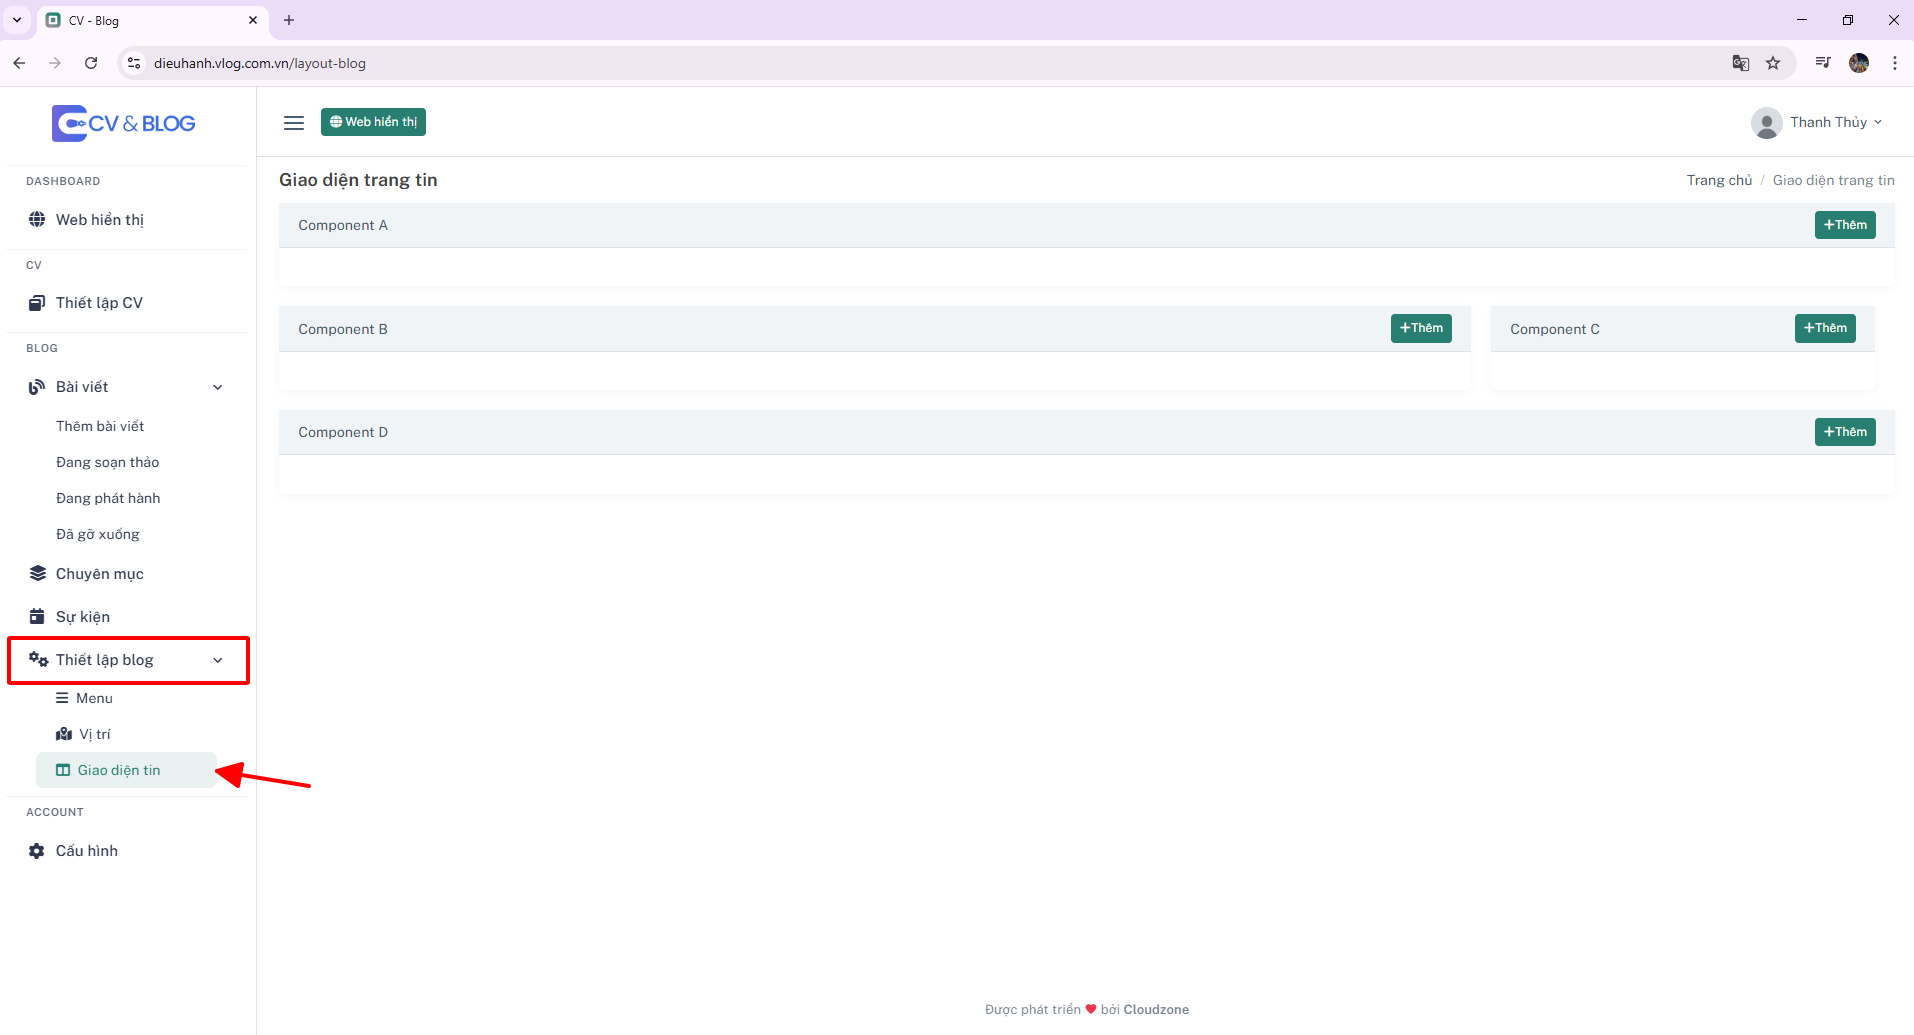Screen dimensions: 1914x1035
Task: Bookmark this page star icon
Action: [x=1773, y=63]
